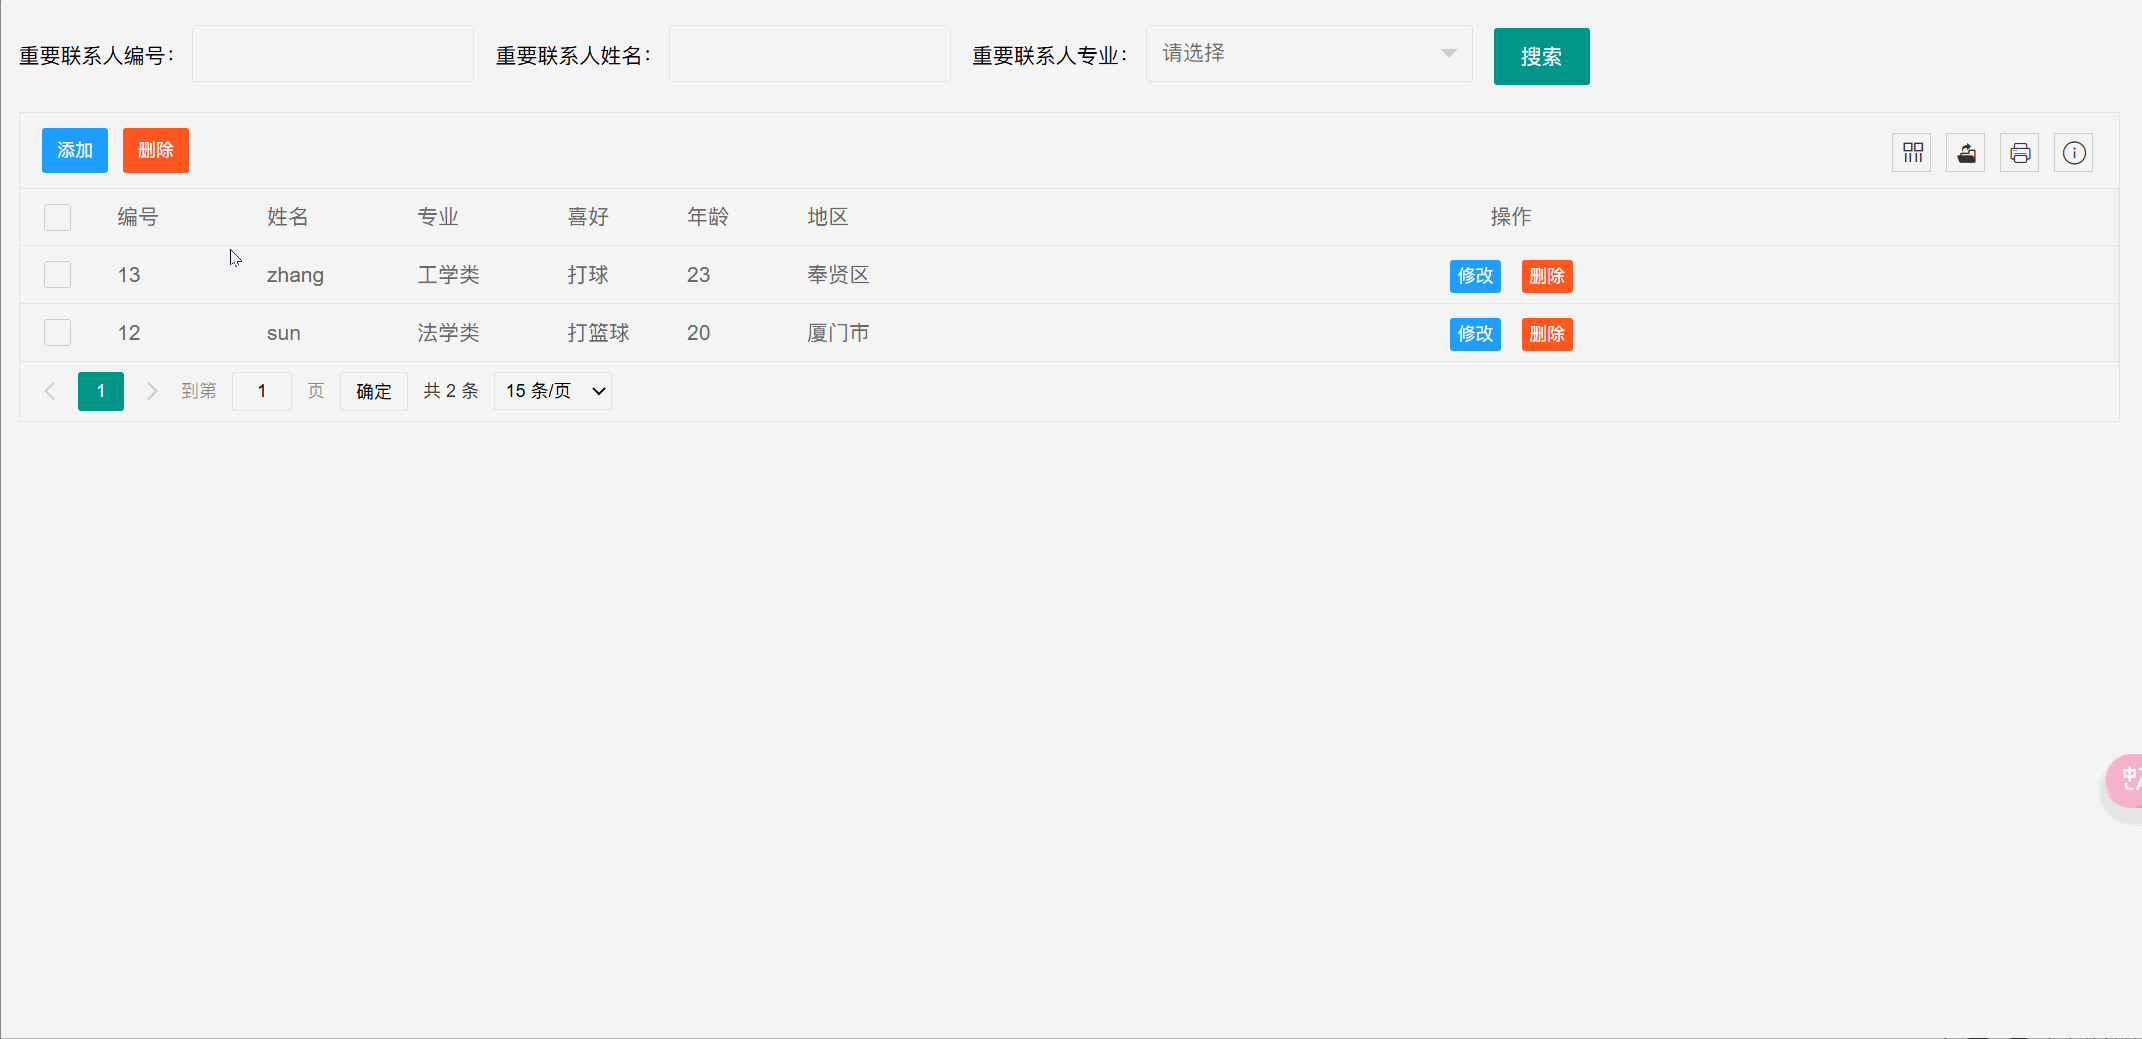Screen dimensions: 2142x1039
Task: Click 修改 on the zhang row
Action: coord(1474,276)
